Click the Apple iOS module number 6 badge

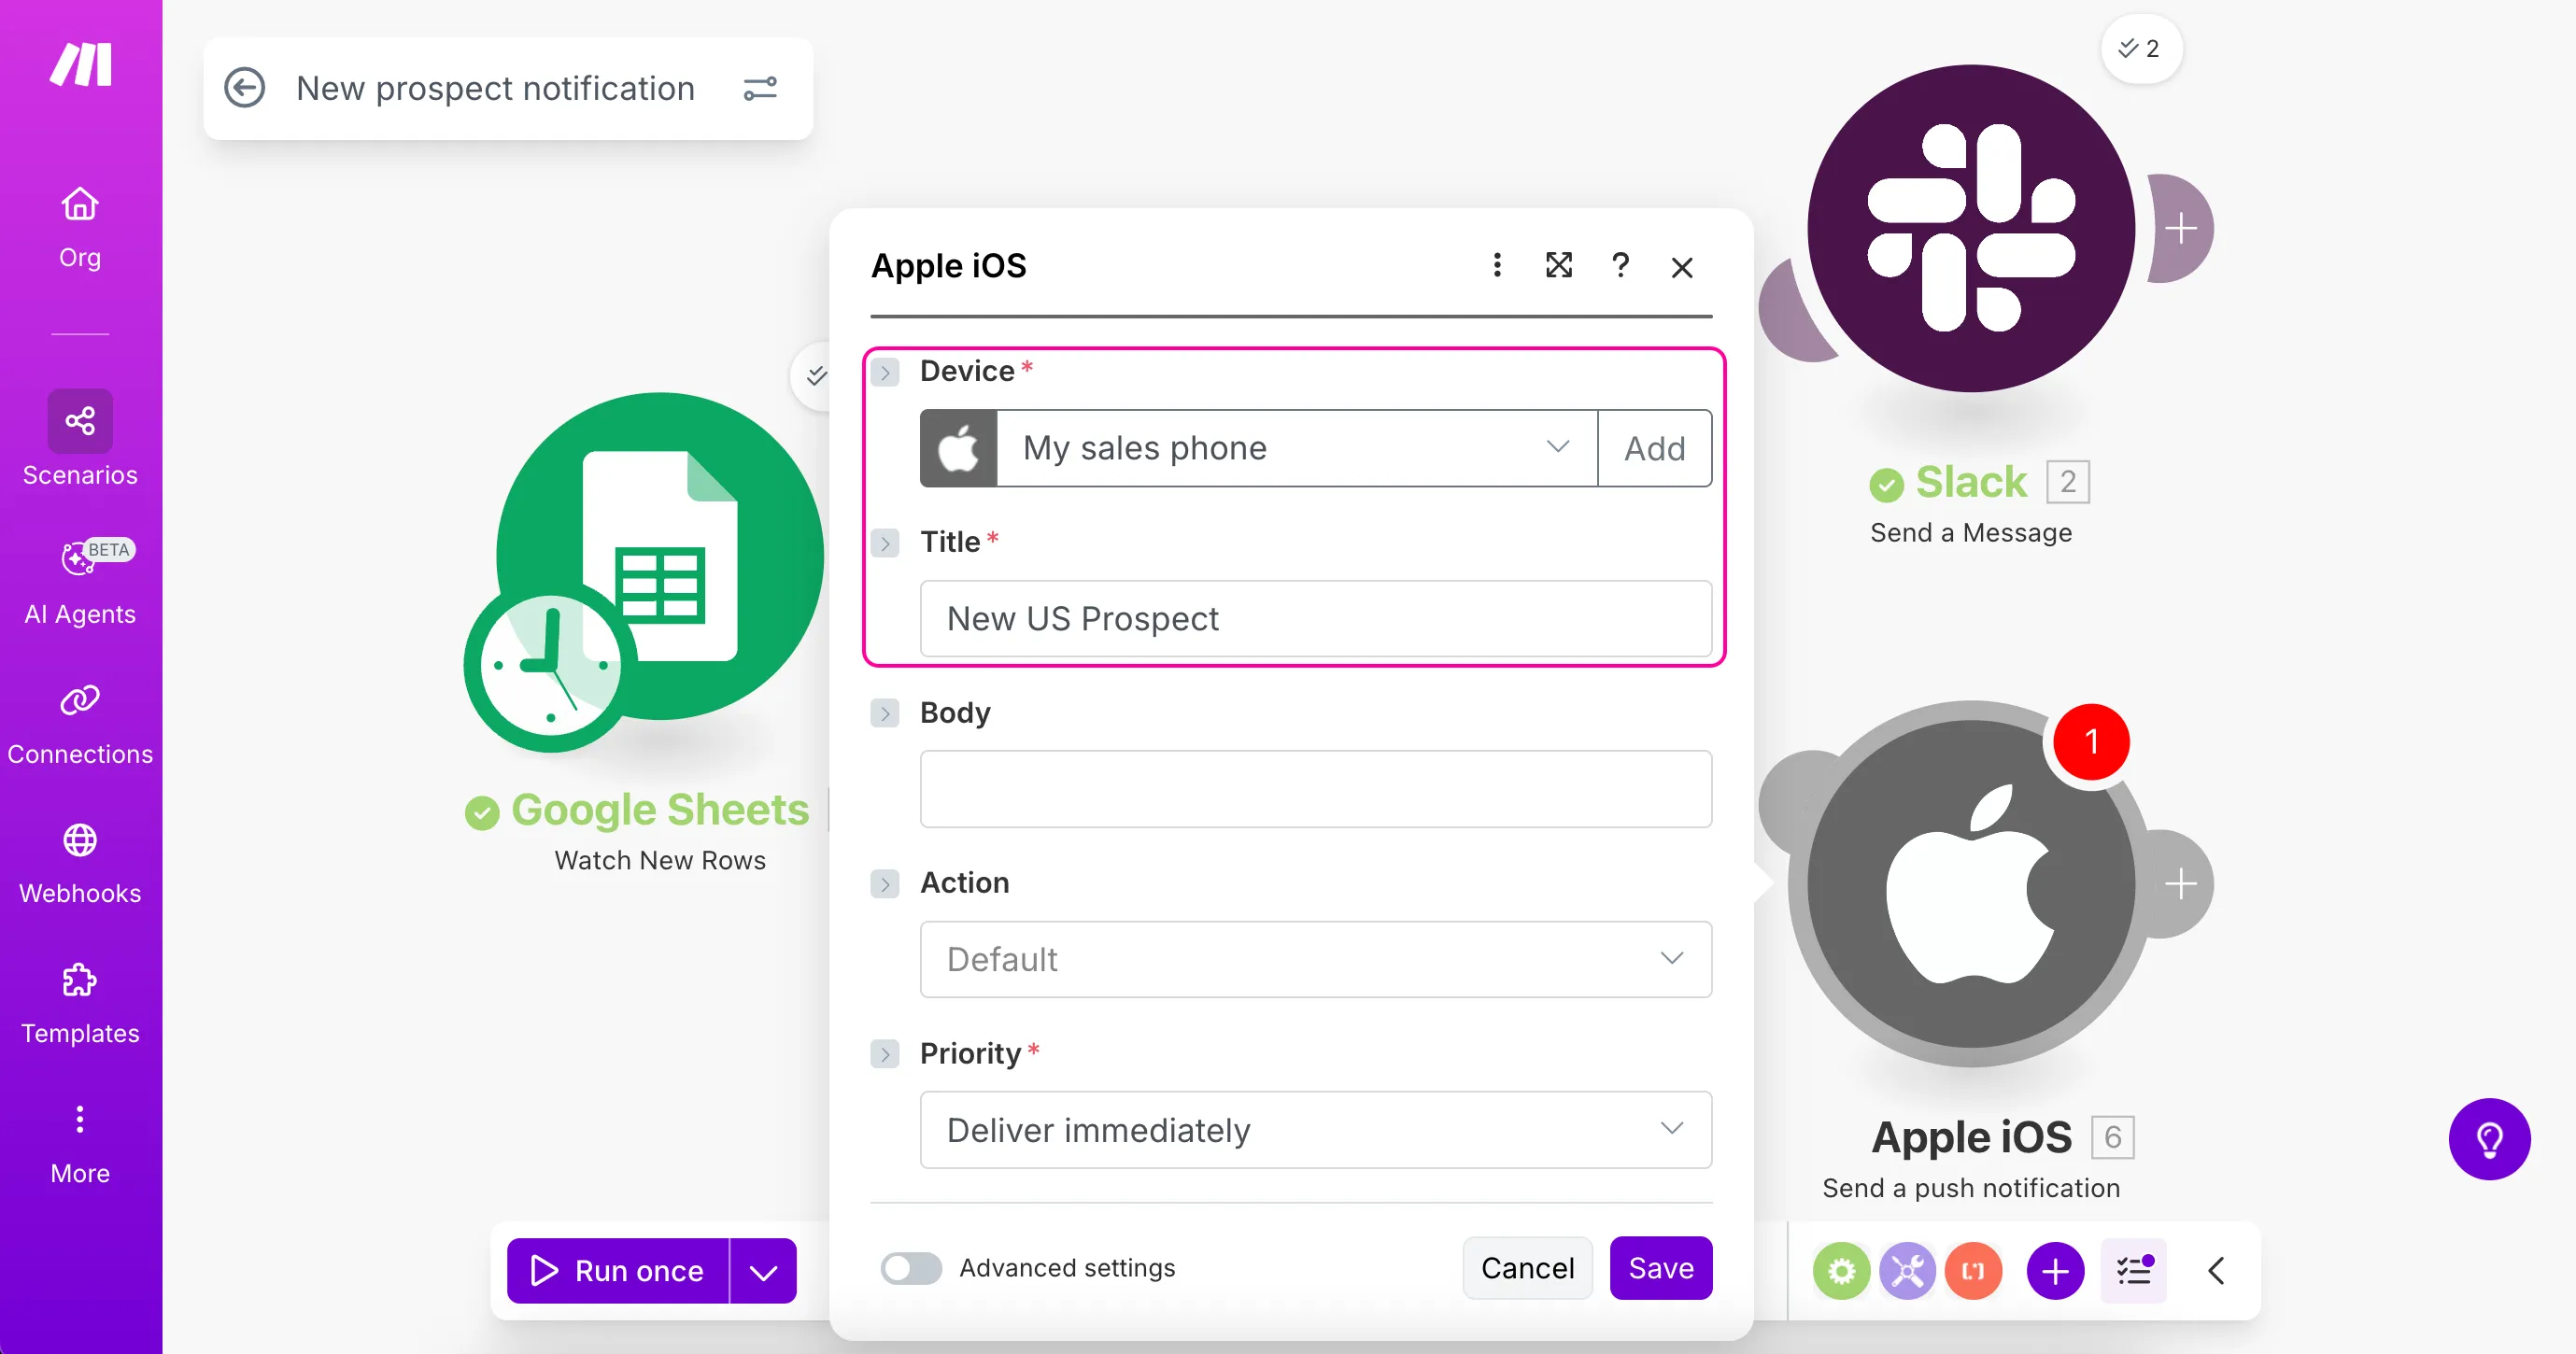pyautogui.click(x=2113, y=1137)
